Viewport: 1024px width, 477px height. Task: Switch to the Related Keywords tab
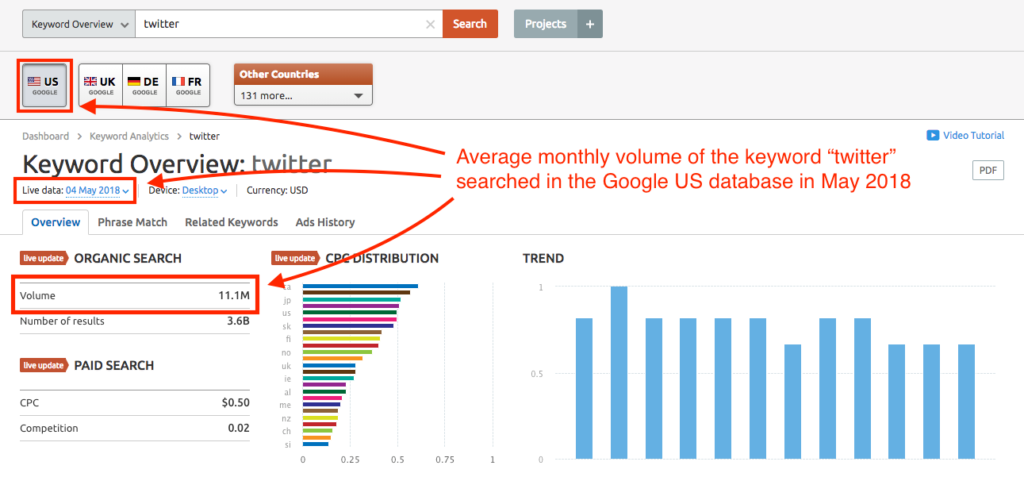click(x=231, y=222)
